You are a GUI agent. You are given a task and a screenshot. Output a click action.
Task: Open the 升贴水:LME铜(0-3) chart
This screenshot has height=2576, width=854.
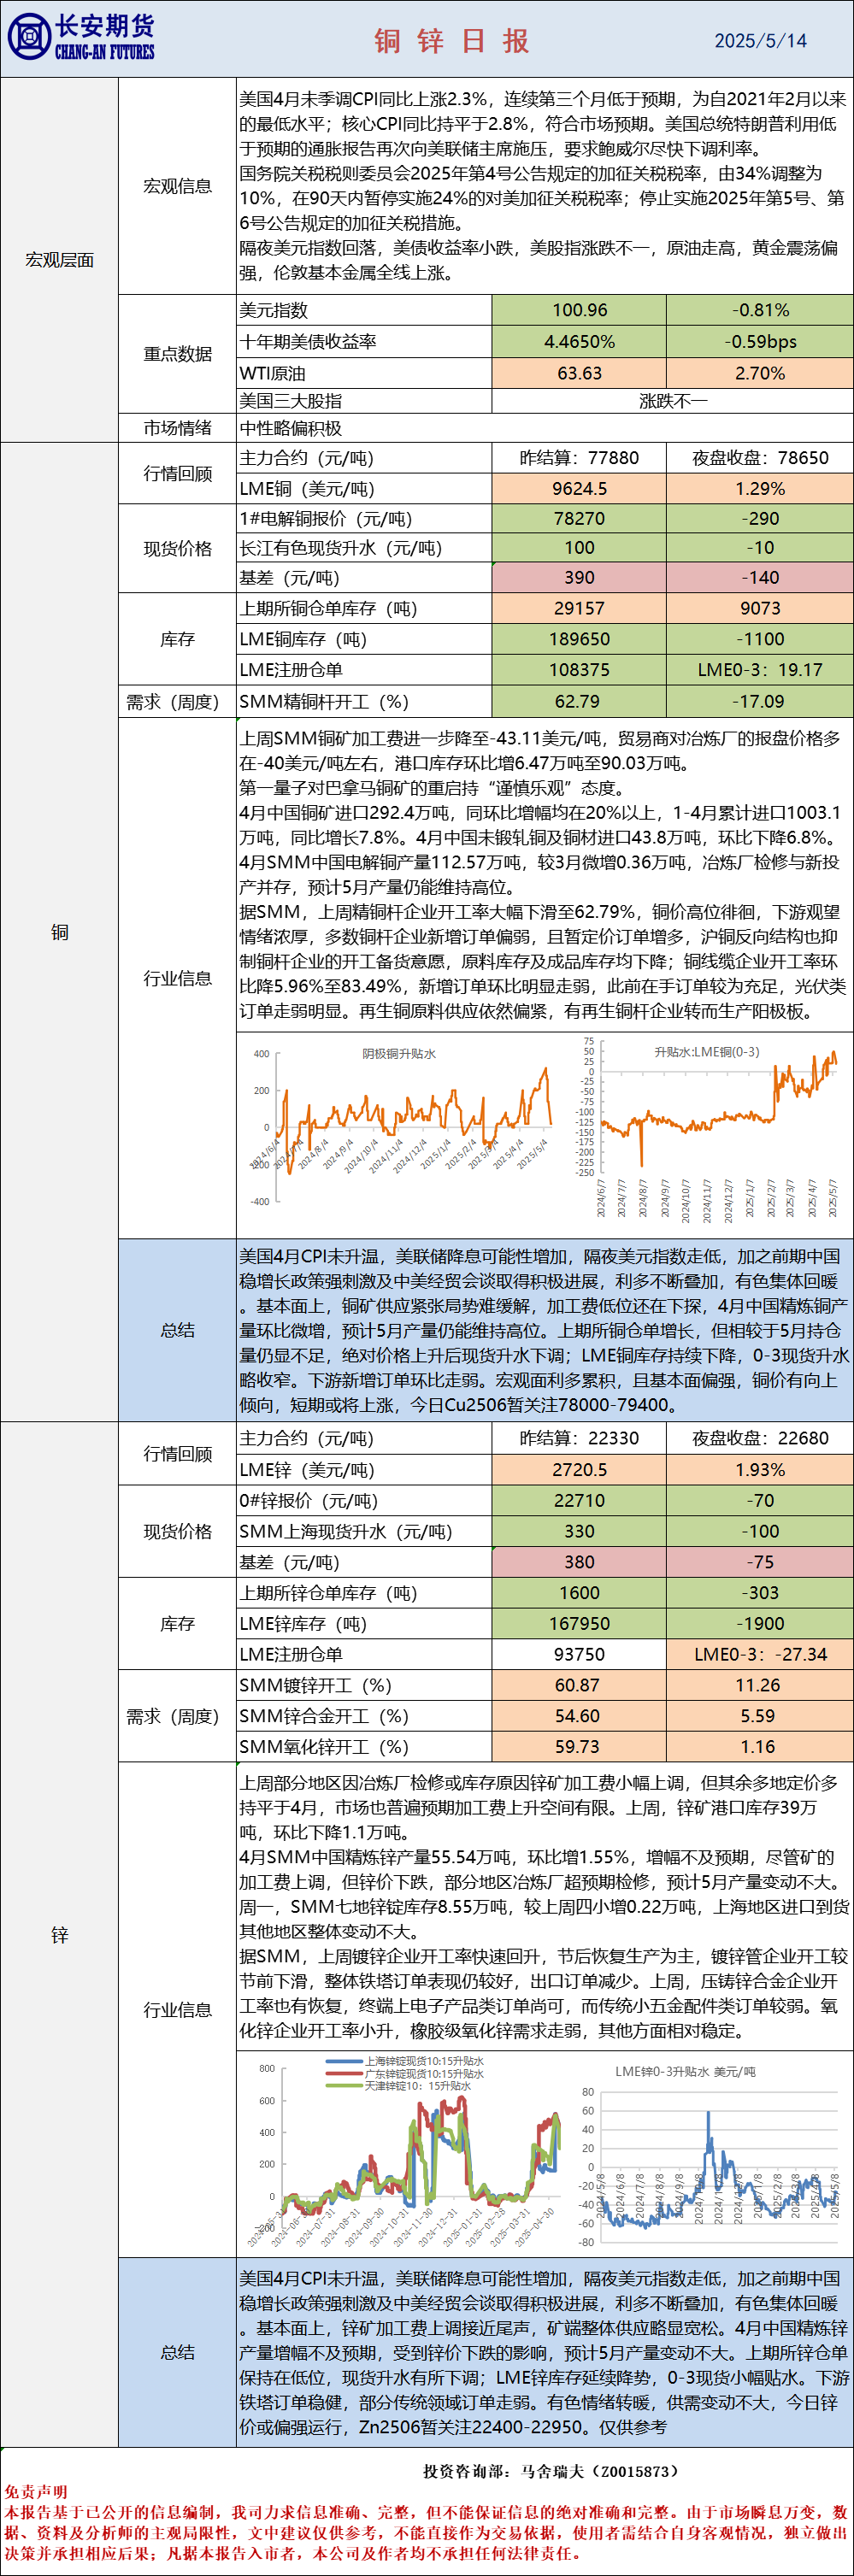tap(708, 1128)
